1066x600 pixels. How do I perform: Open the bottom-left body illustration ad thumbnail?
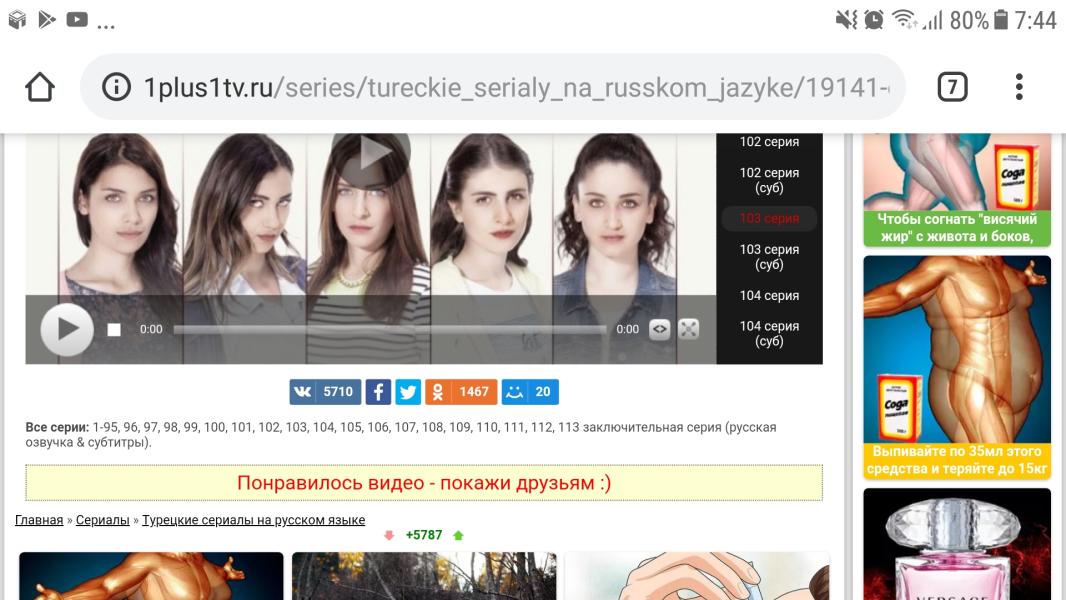151,576
